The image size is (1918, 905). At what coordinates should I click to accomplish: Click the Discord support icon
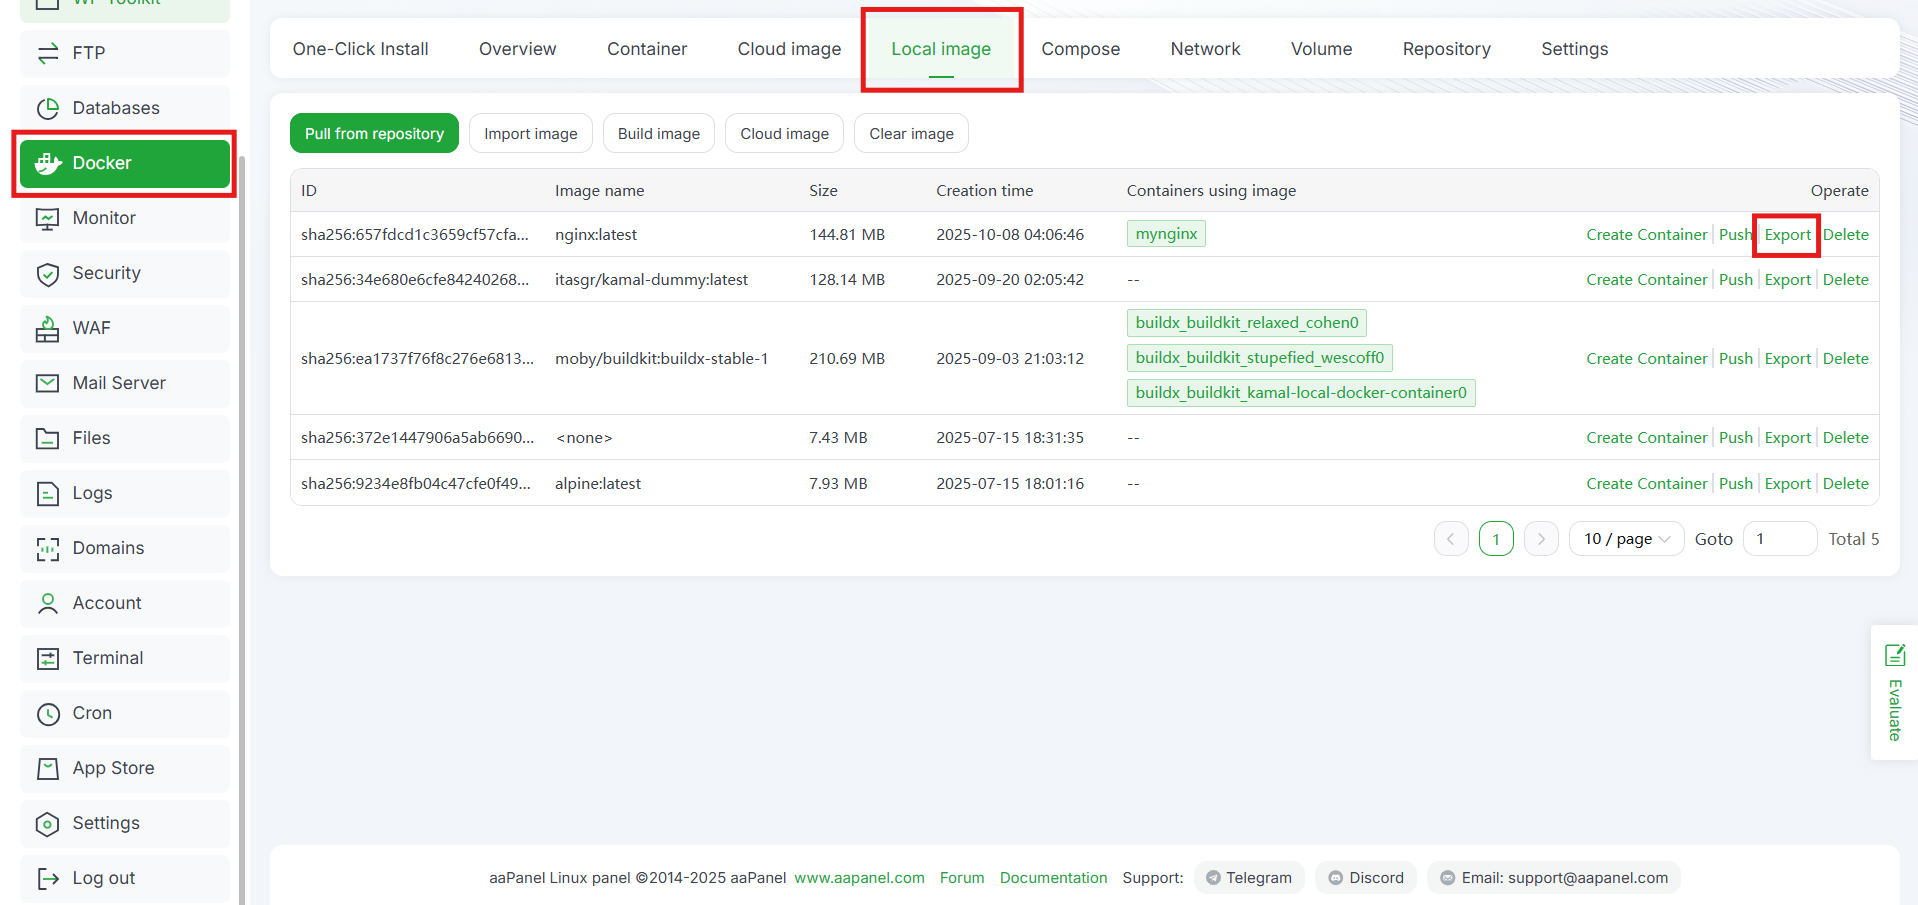click(x=1335, y=878)
